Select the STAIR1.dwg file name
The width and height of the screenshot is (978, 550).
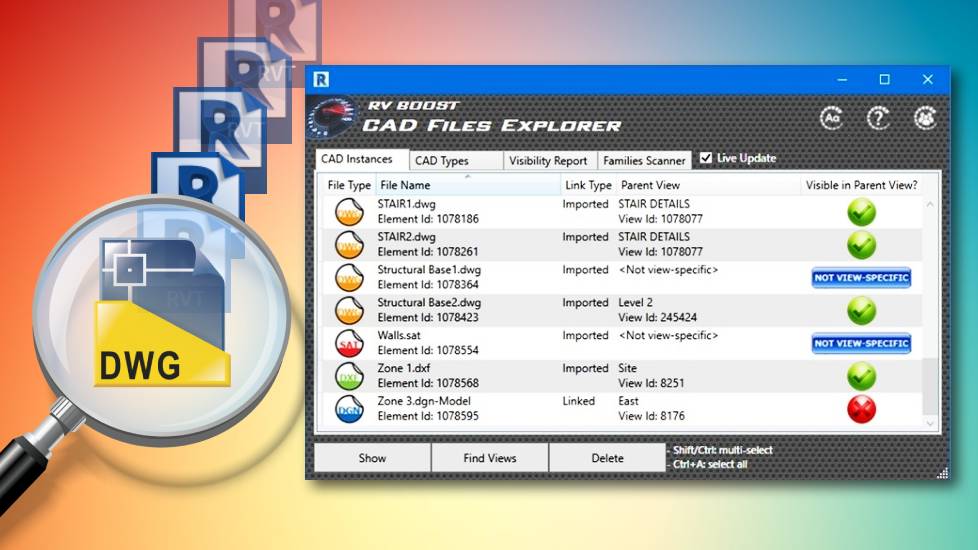(407, 204)
